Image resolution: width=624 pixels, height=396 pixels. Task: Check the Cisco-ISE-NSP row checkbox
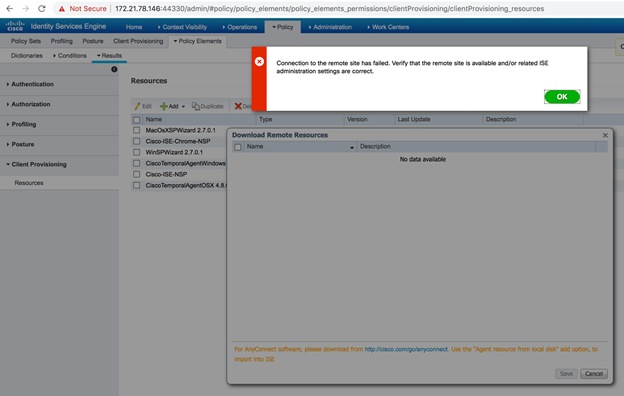(136, 174)
